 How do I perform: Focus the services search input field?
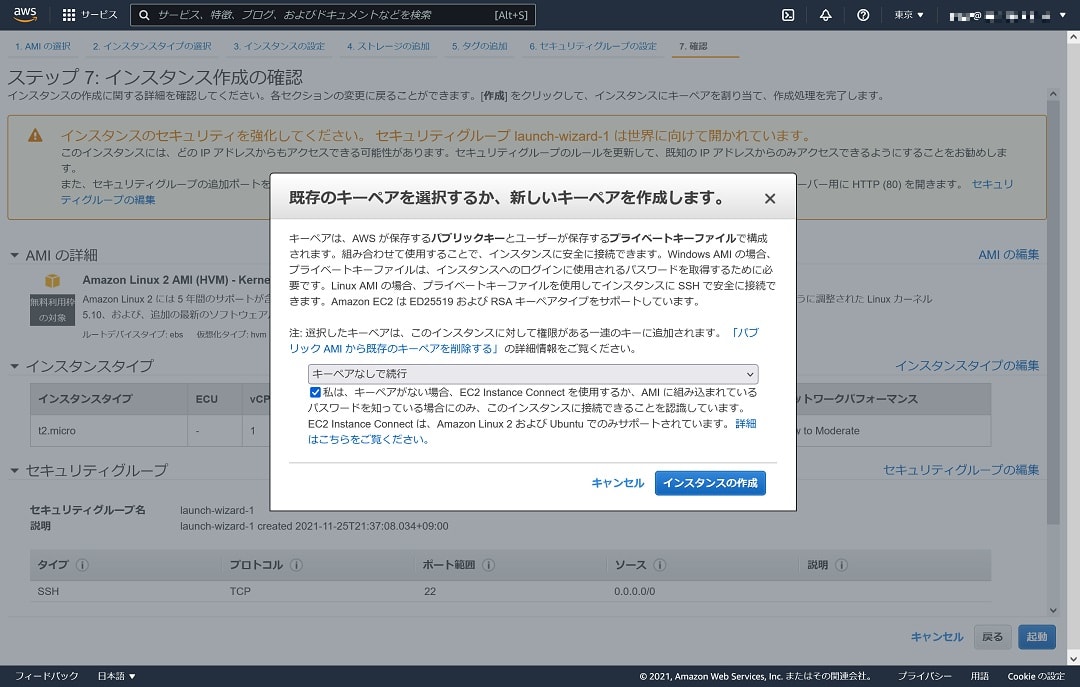coord(333,14)
